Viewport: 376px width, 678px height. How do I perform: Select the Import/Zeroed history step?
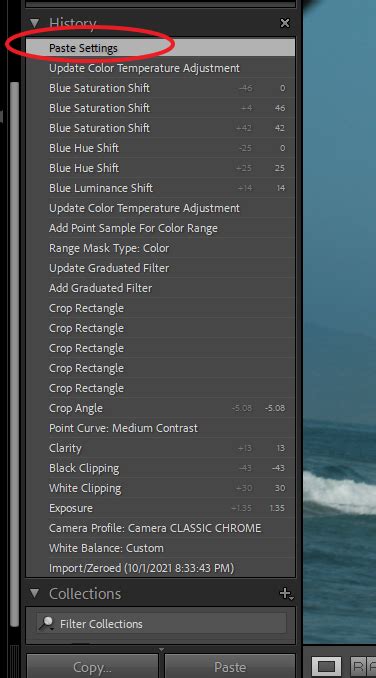point(161,568)
